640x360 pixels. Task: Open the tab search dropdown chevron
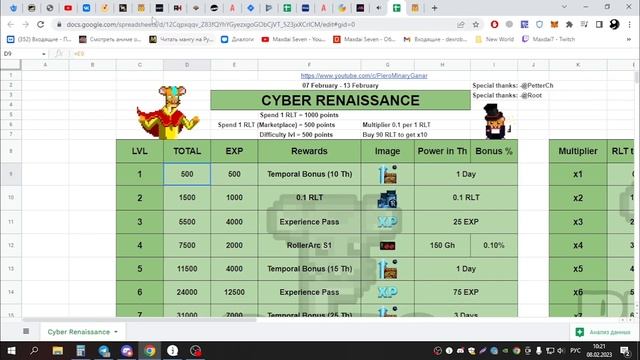click(564, 7)
